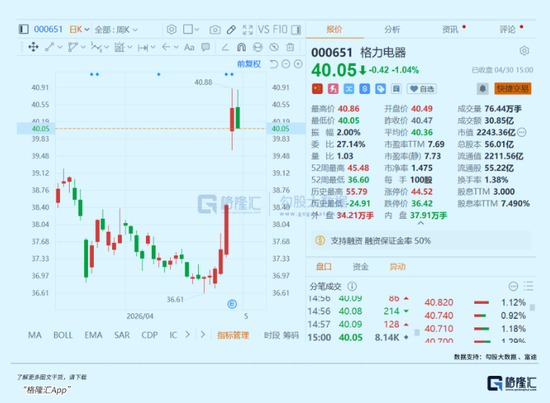This screenshot has width=550, height=403.
Task: Toggle price alert bell icon
Action: 483,89
